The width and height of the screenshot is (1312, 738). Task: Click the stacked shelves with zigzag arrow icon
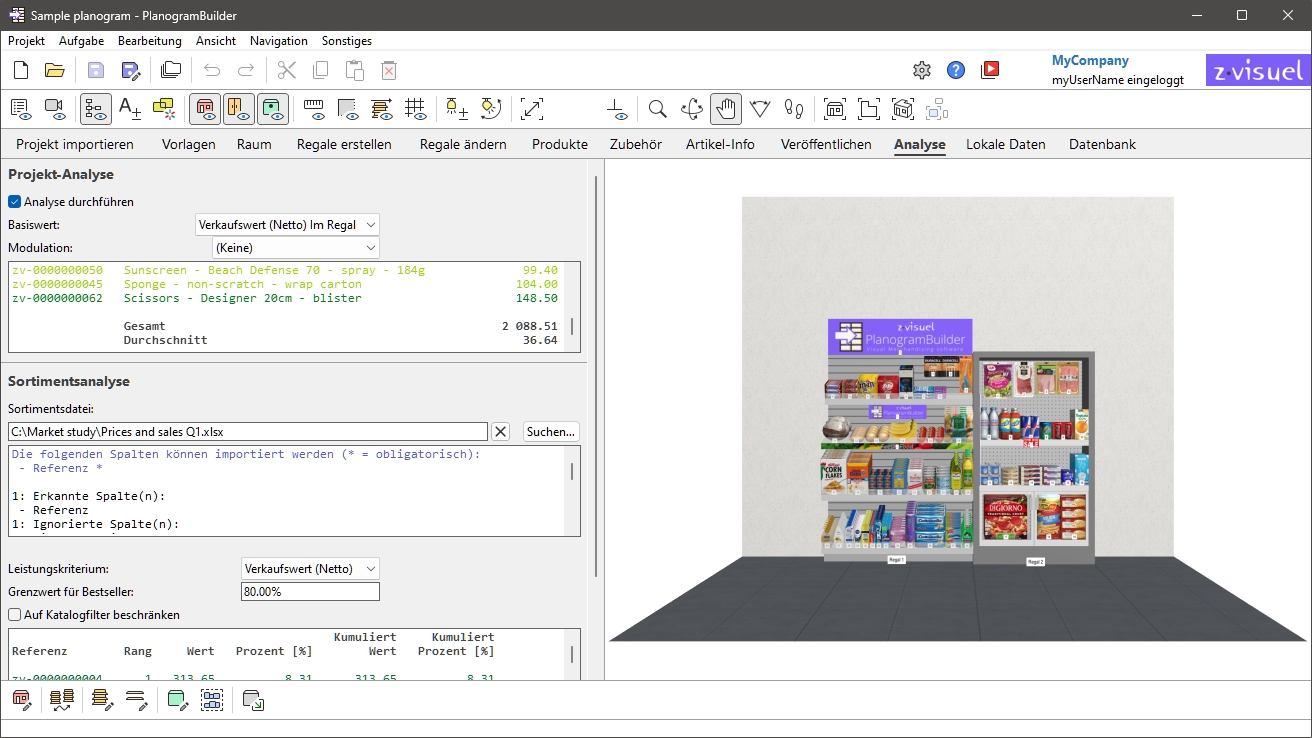pyautogui.click(x=62, y=700)
